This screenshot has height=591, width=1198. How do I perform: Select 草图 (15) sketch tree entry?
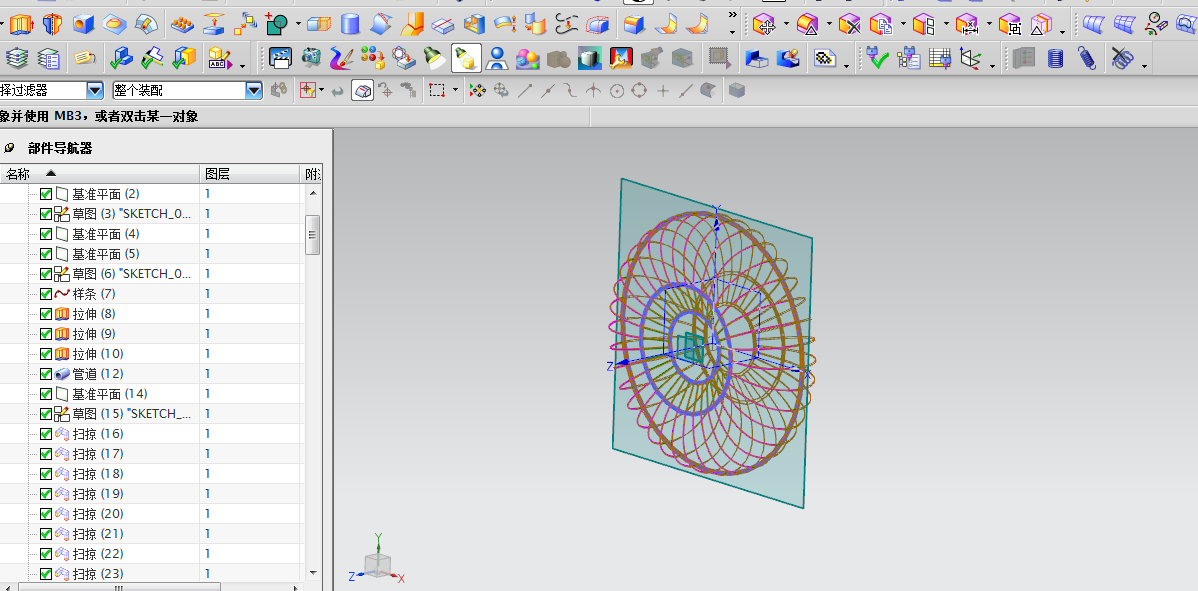(131, 414)
